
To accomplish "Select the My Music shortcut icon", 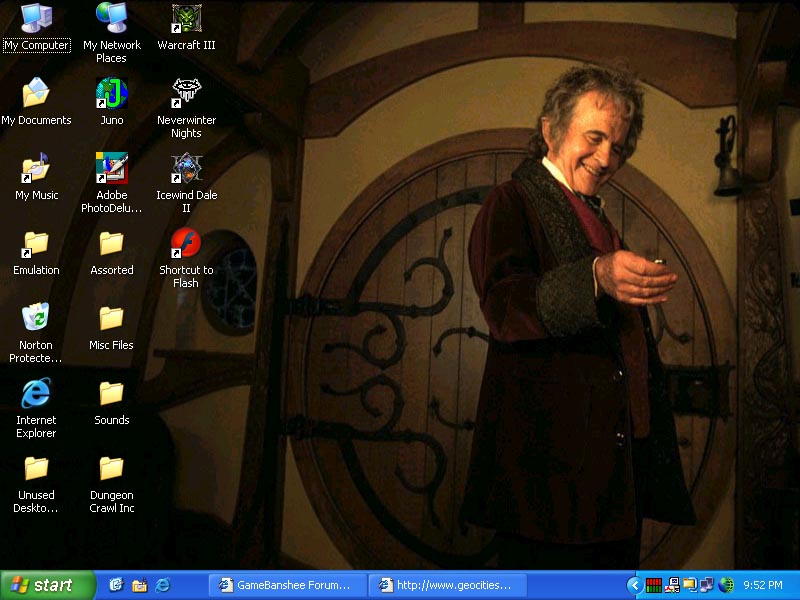I will [x=36, y=177].
